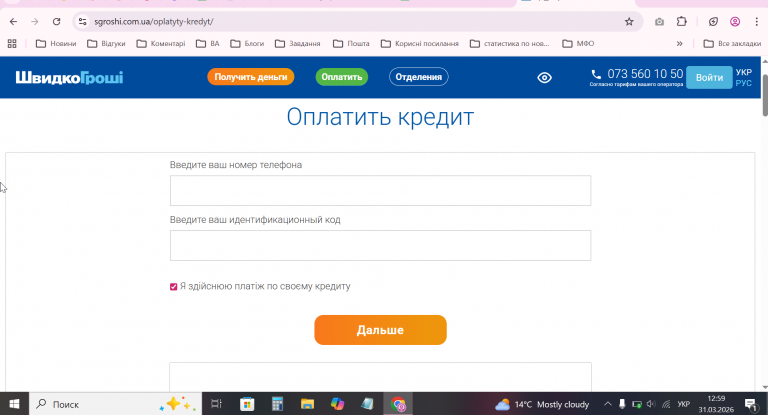The height and width of the screenshot is (415, 768).
Task: Click the orange Дальше button
Action: coord(380,330)
